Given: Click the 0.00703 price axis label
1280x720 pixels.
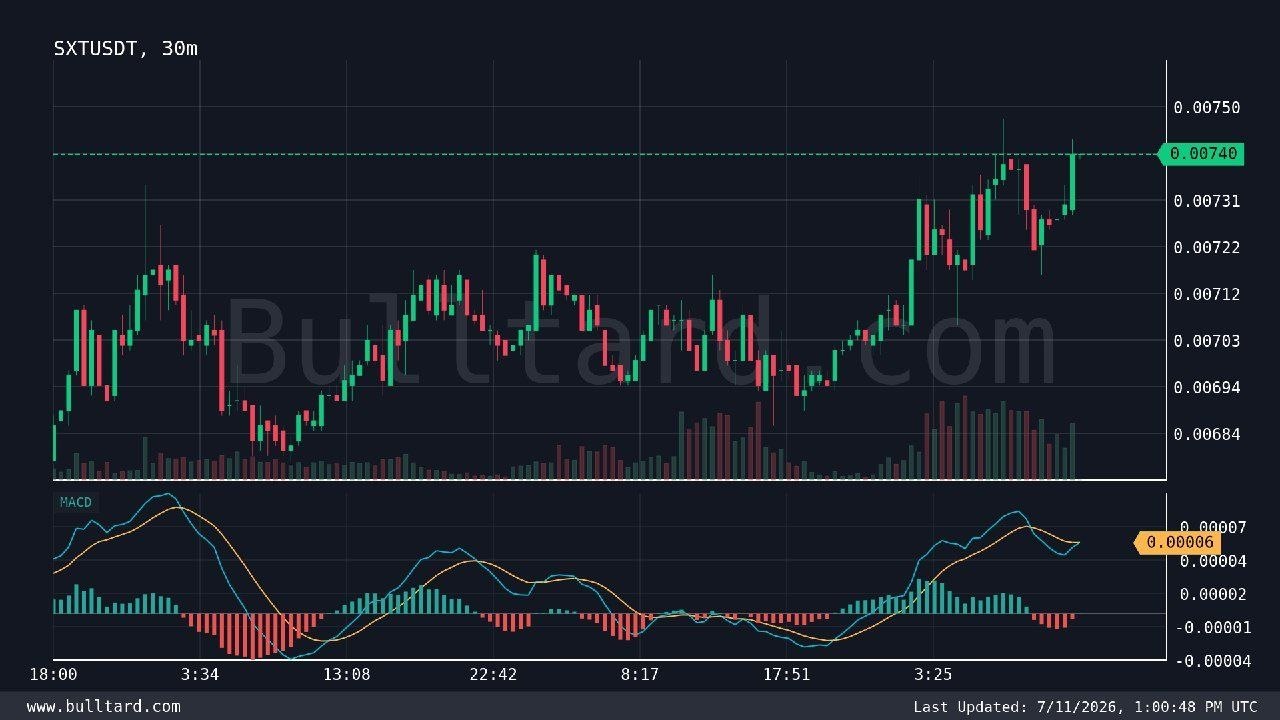Looking at the screenshot, I should (1207, 341).
